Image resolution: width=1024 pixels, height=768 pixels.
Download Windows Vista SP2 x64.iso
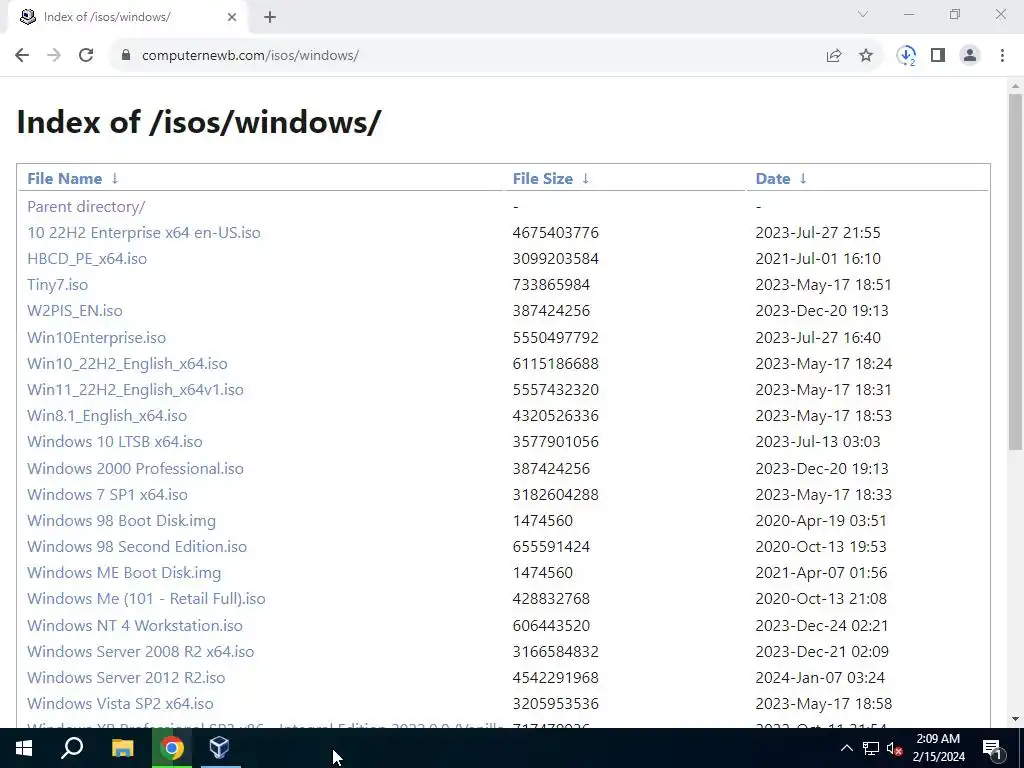(x=120, y=704)
